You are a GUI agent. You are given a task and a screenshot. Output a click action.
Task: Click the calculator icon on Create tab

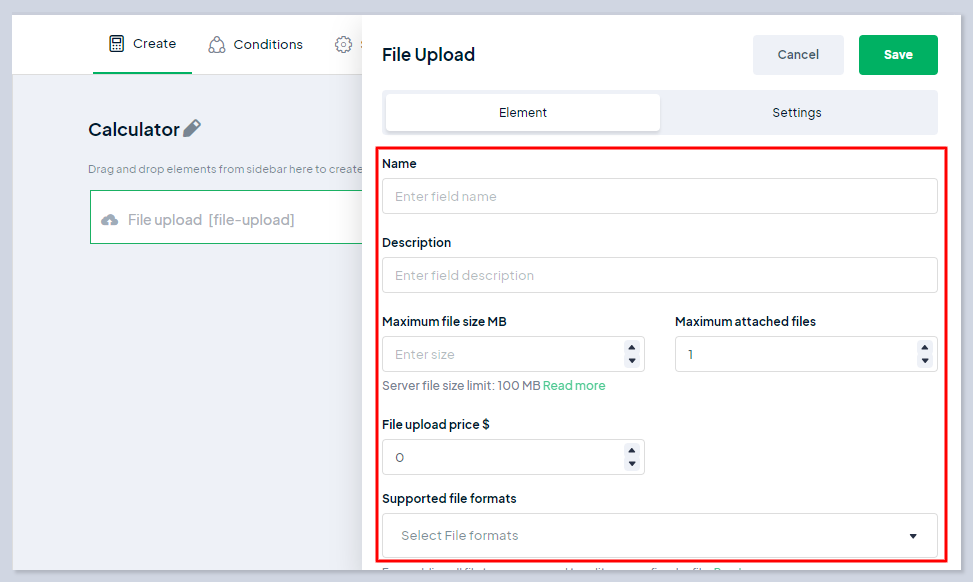coord(117,44)
